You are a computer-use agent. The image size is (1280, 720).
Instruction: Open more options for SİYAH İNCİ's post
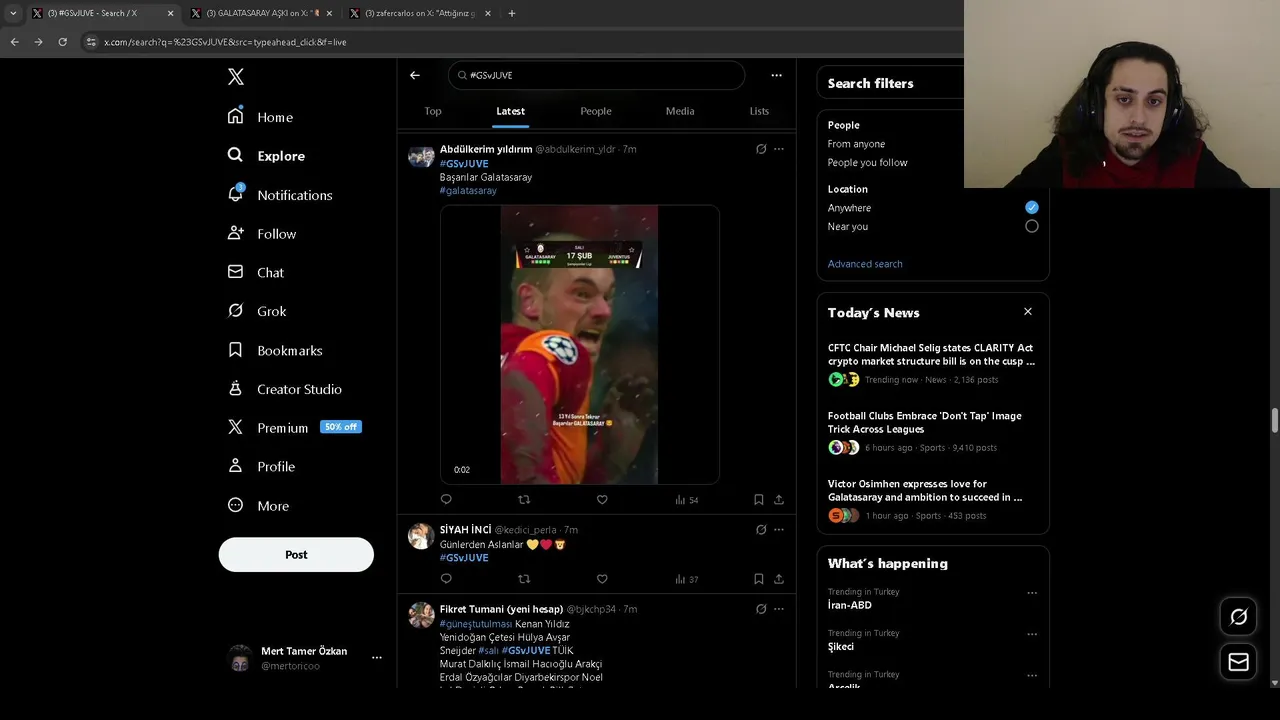(x=779, y=530)
